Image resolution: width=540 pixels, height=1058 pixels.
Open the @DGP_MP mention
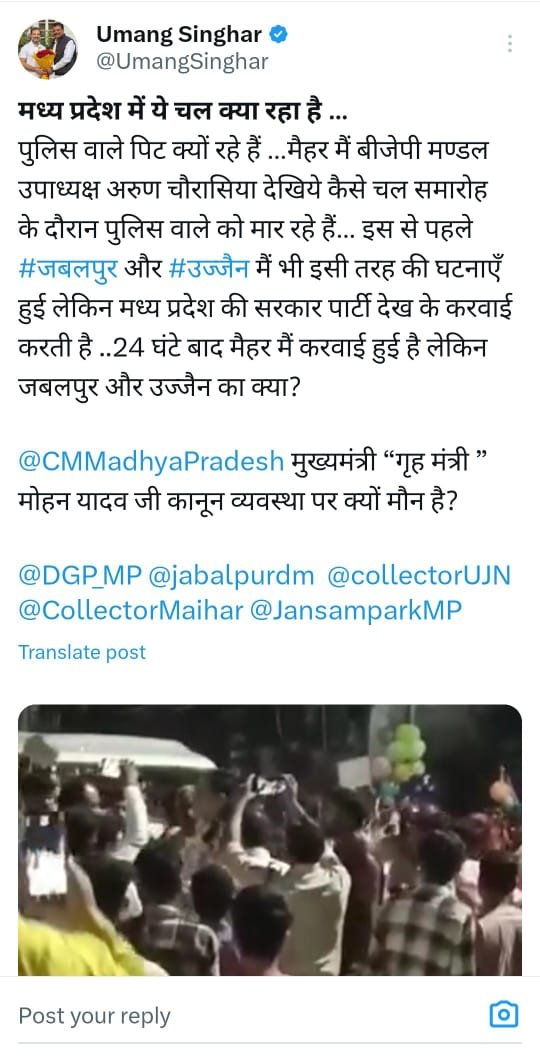tap(80, 576)
